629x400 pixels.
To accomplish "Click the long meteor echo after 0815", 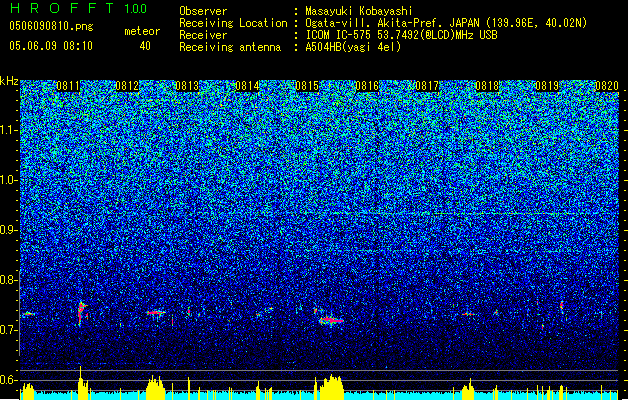I will tap(331, 320).
